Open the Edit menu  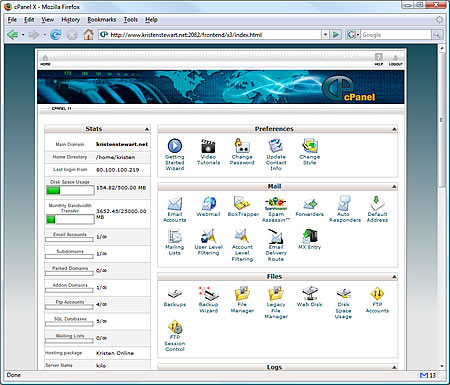click(29, 20)
